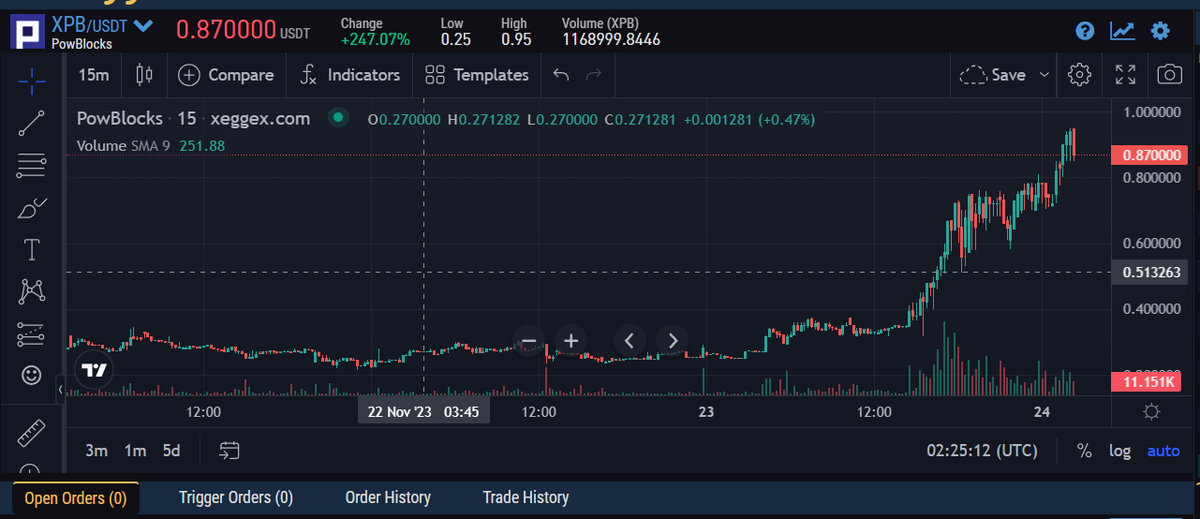Open the emoji icons tool

[x=32, y=375]
